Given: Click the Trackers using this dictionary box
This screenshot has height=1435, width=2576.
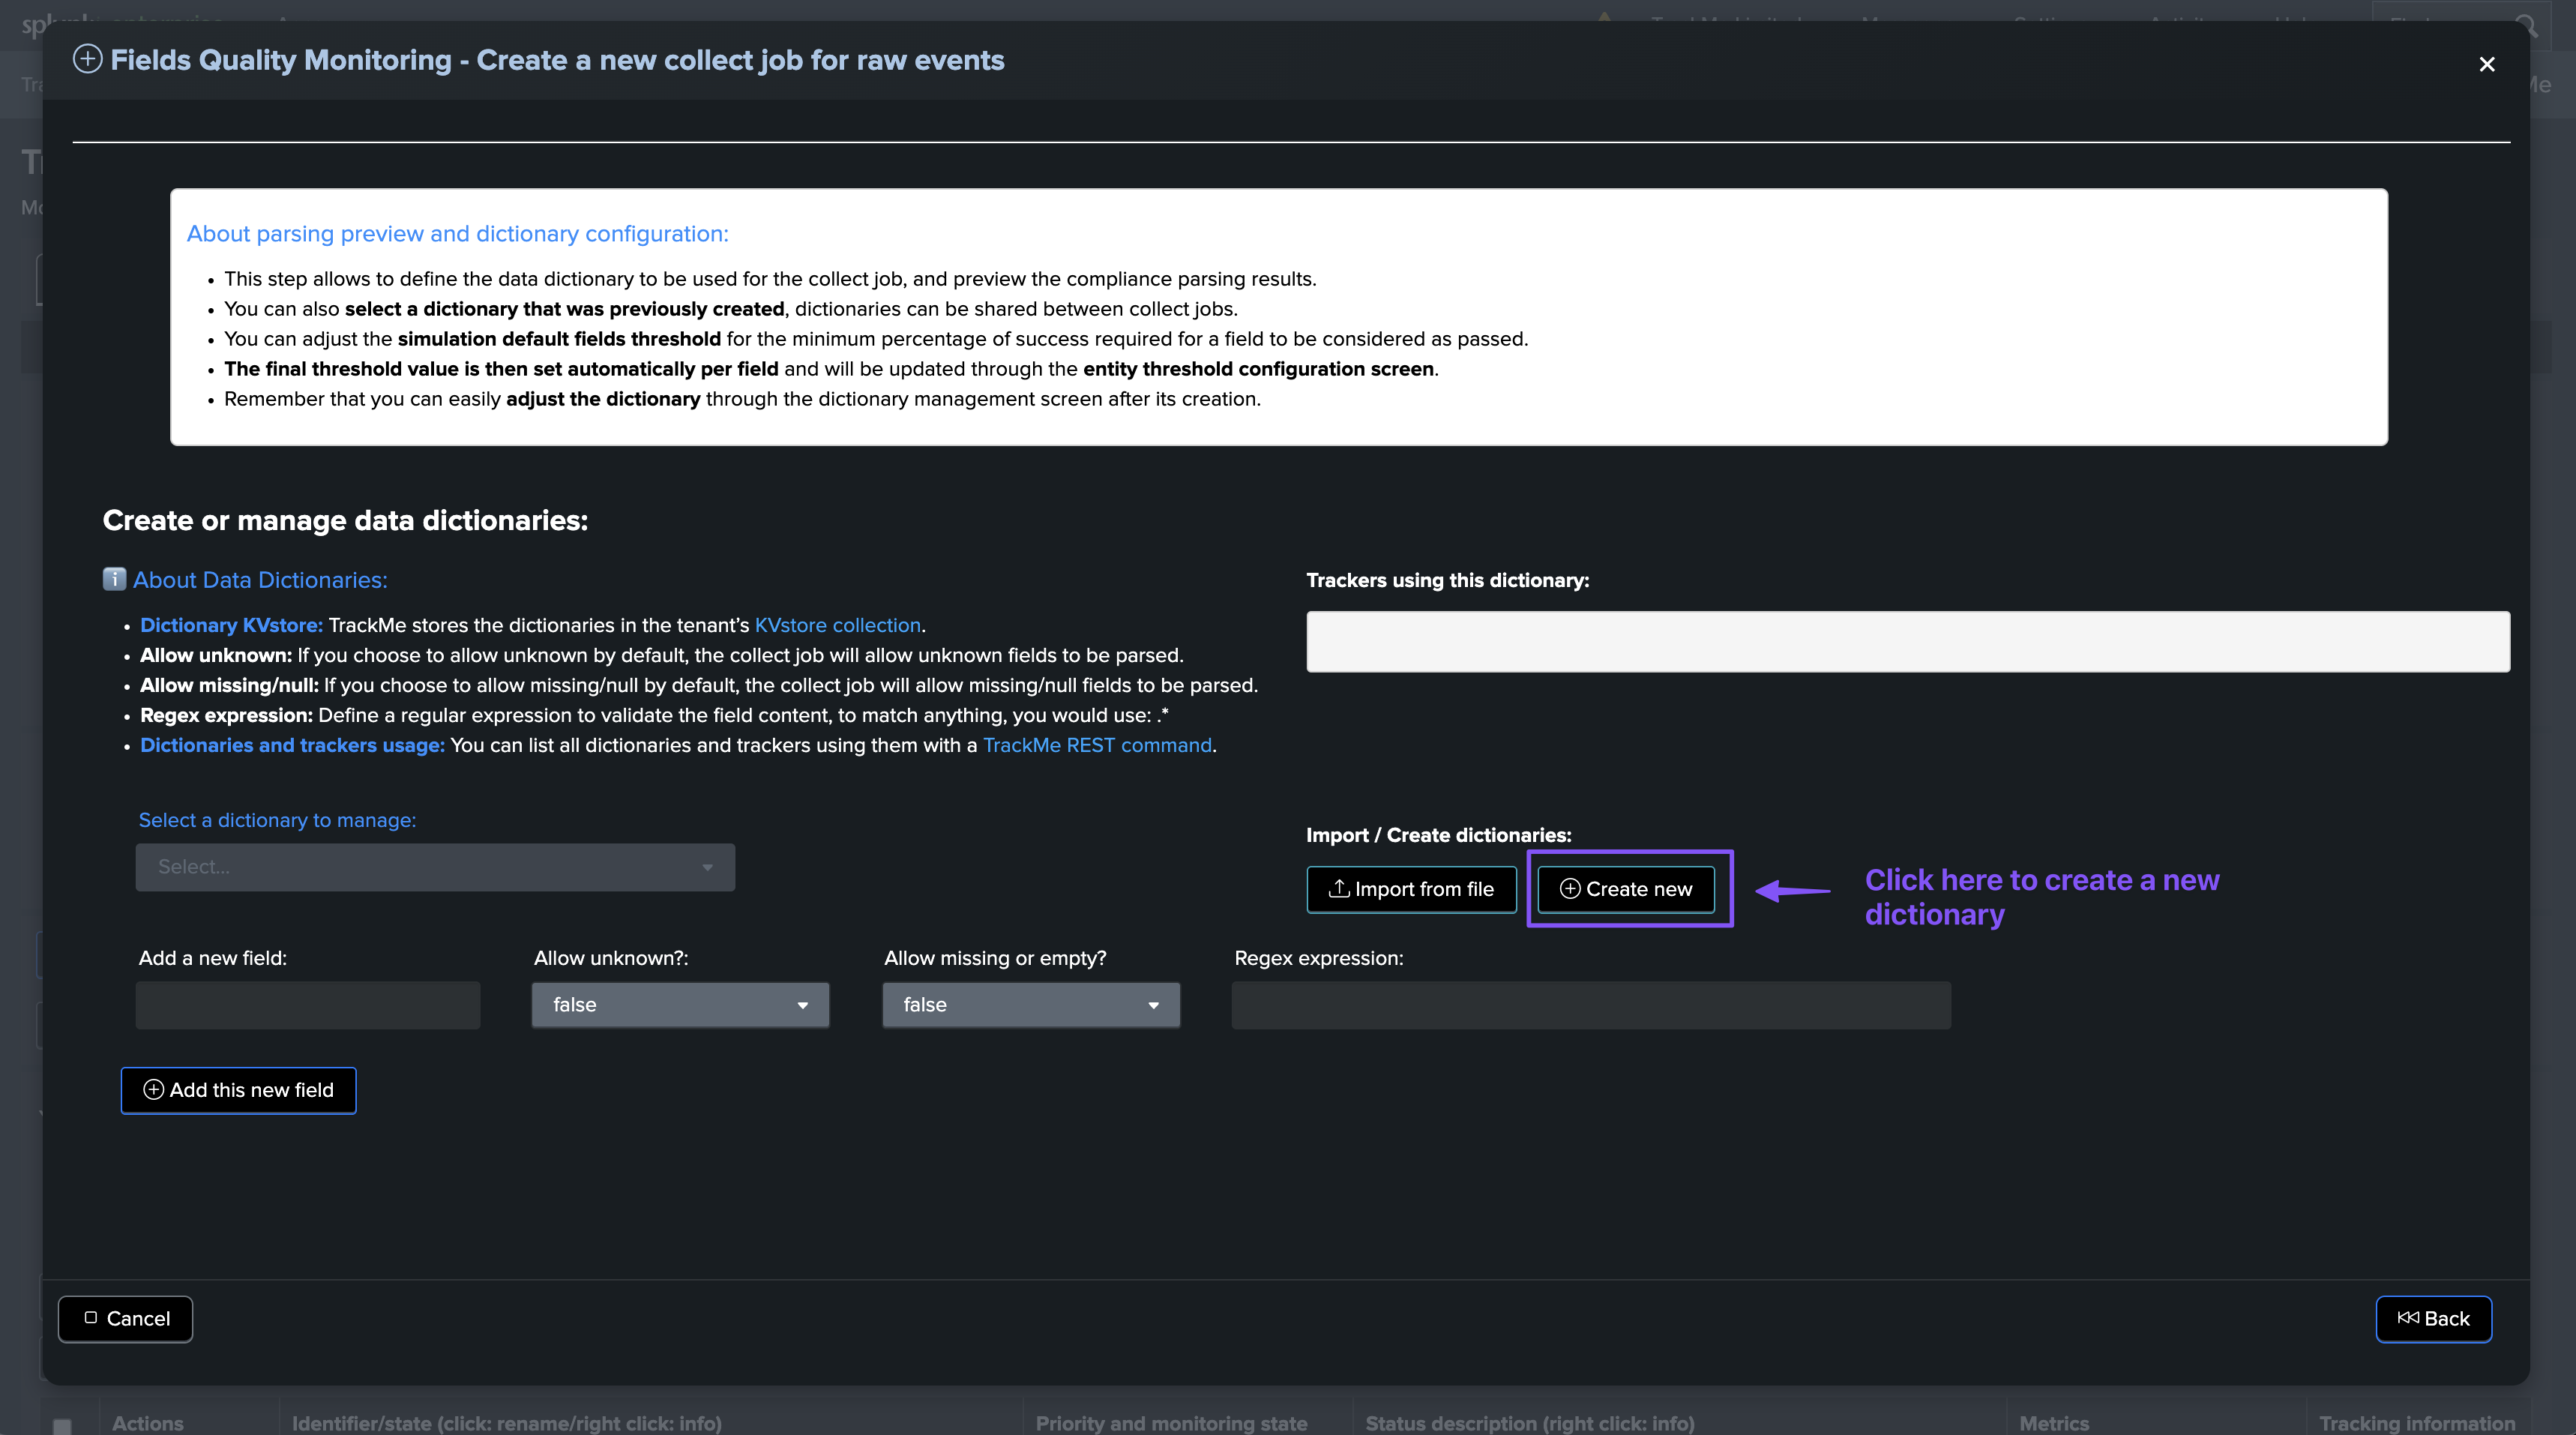Looking at the screenshot, I should (1908, 642).
